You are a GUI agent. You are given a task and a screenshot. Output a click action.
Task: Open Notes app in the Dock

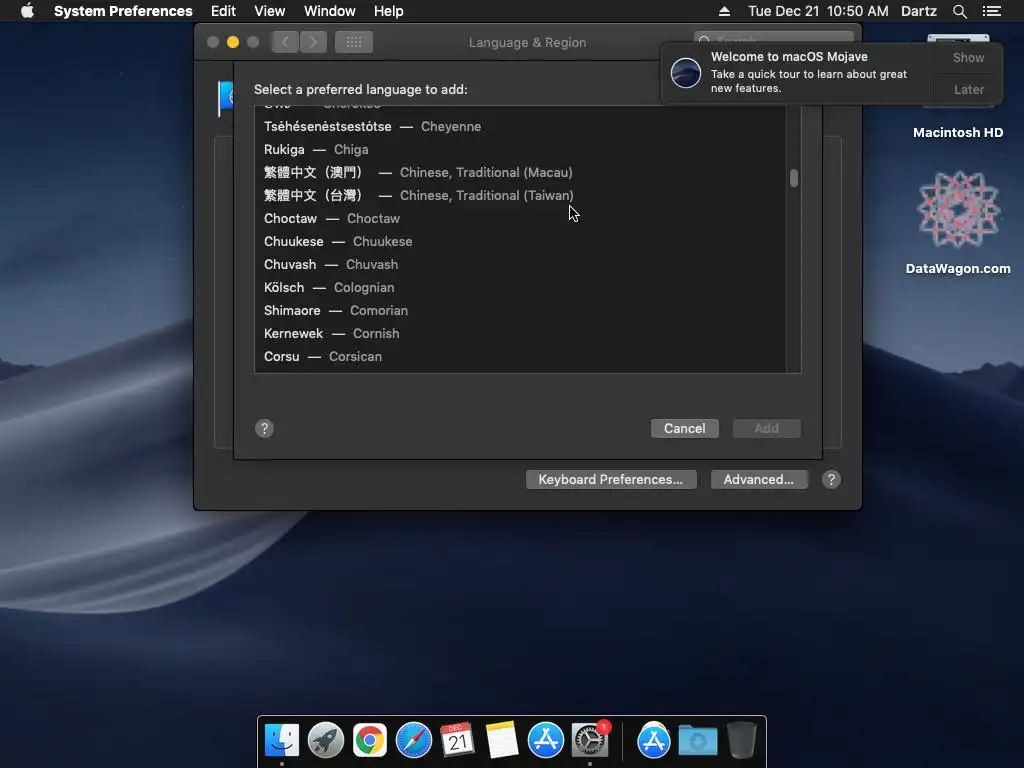point(502,740)
